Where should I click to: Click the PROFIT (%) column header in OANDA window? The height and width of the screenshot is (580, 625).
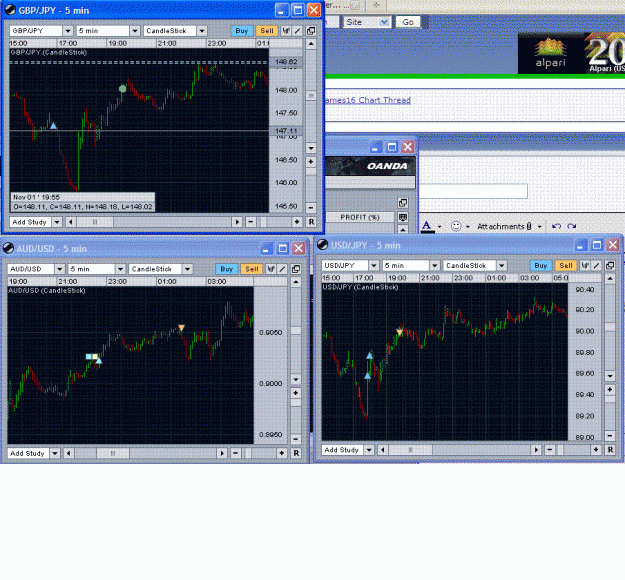click(360, 217)
